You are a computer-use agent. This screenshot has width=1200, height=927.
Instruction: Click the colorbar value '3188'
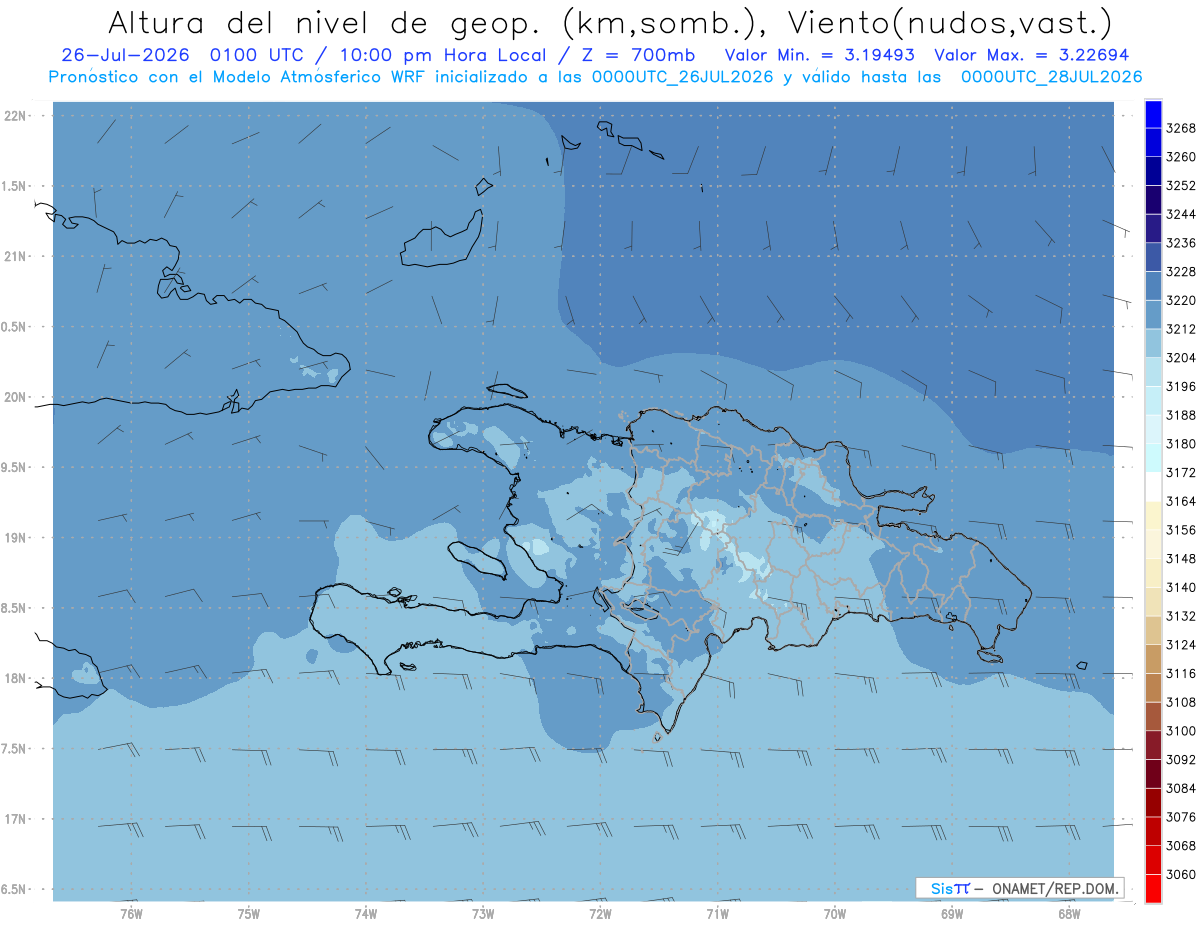[x=1180, y=415]
